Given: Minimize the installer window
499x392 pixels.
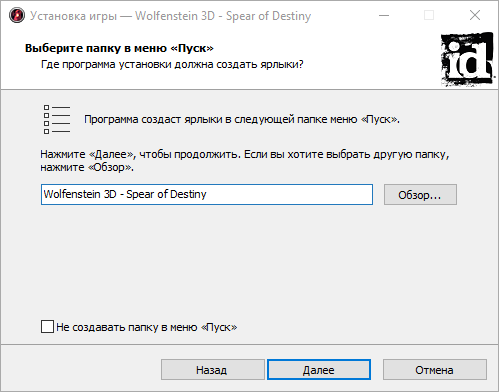Looking at the screenshot, I should 384,15.
